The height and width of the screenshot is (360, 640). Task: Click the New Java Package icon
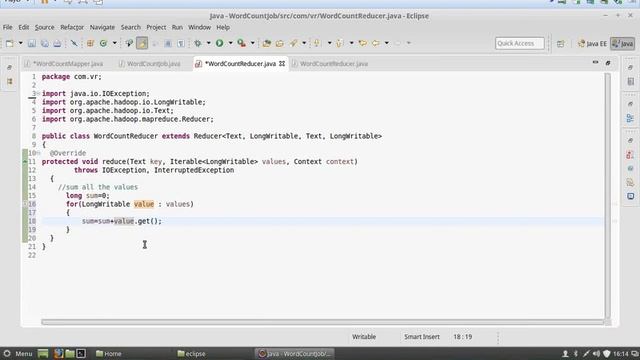coord(91,43)
